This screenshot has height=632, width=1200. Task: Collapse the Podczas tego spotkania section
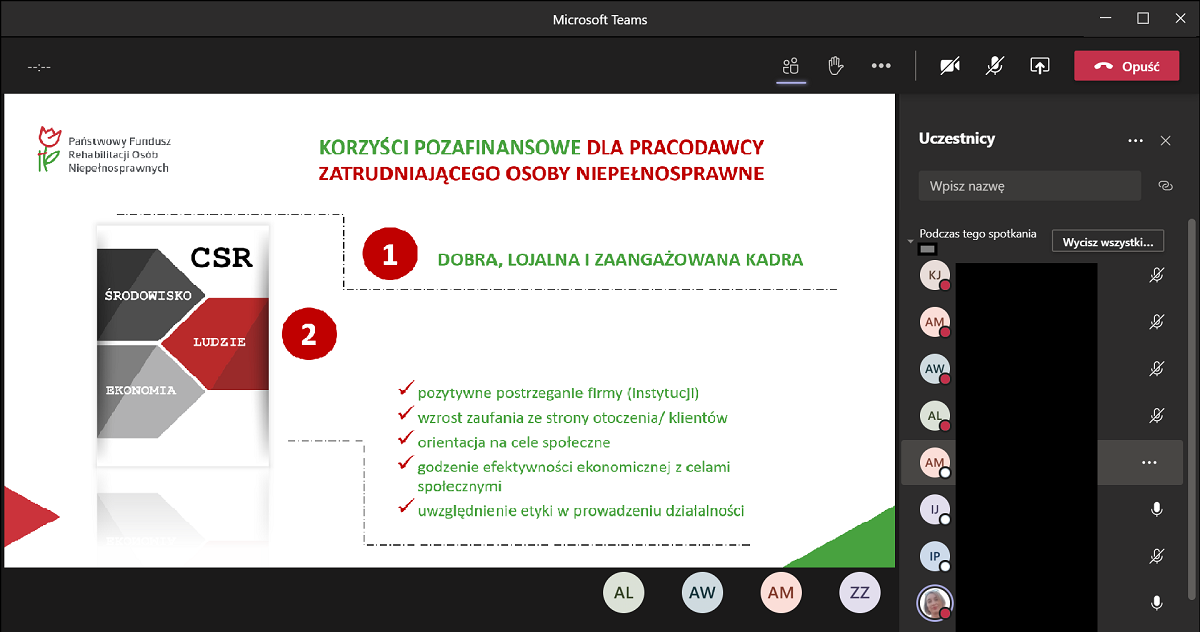[x=909, y=241]
